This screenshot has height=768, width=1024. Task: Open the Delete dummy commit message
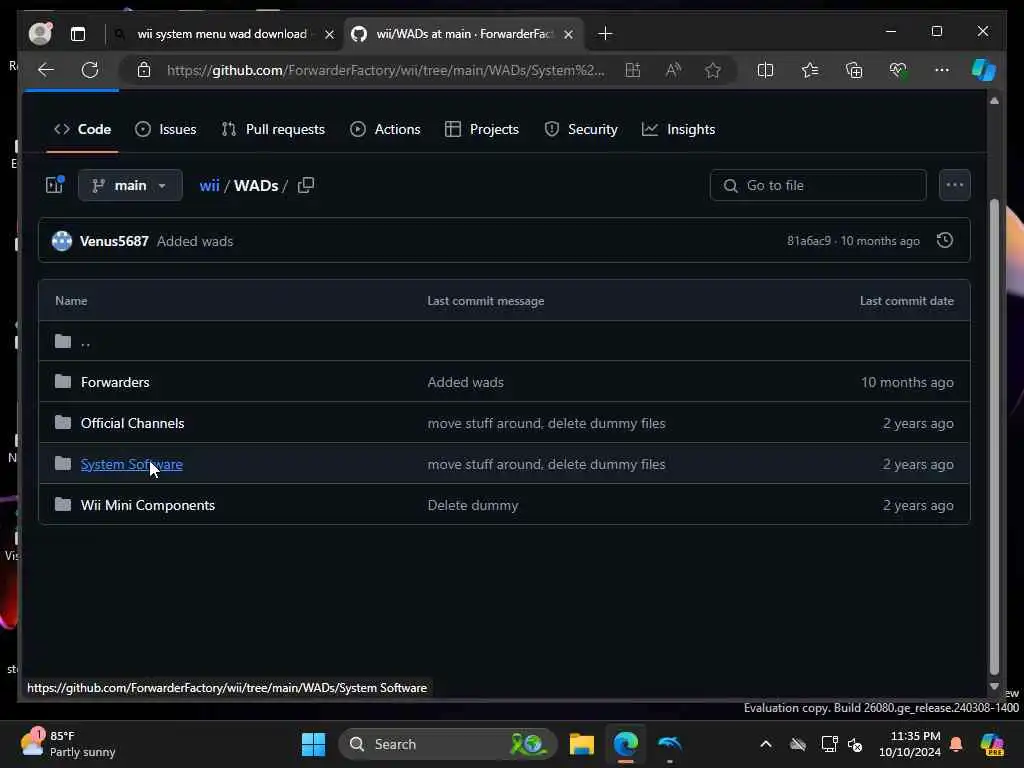[473, 505]
